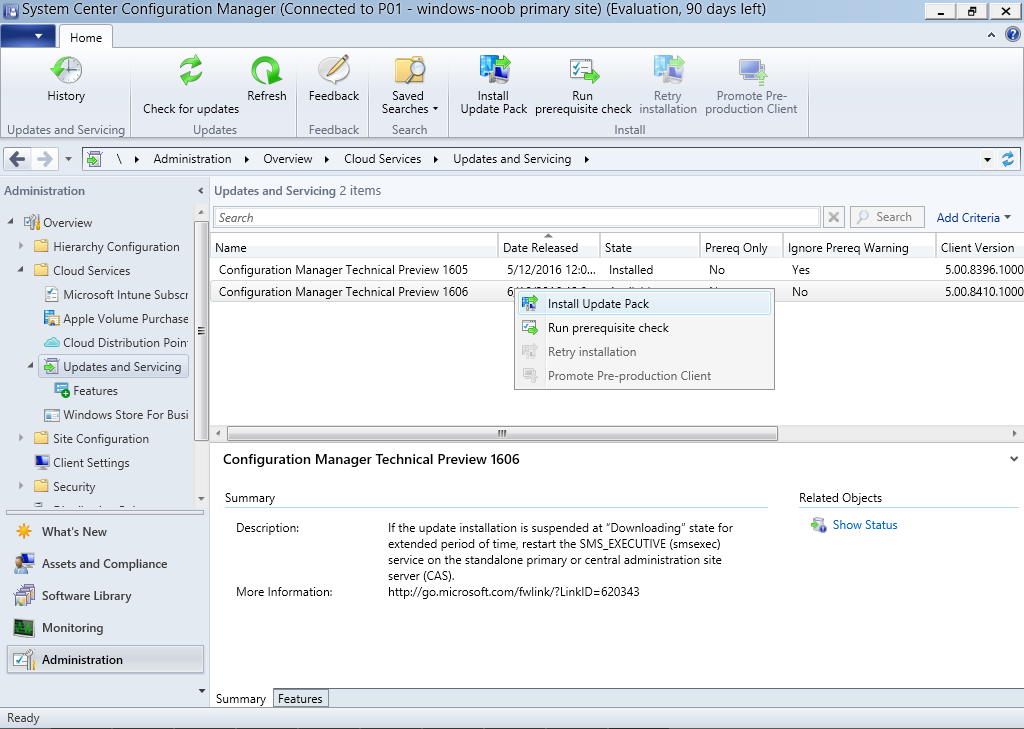
Task: Open the navigation history dropdown arrow
Action: pyautogui.click(x=68, y=159)
